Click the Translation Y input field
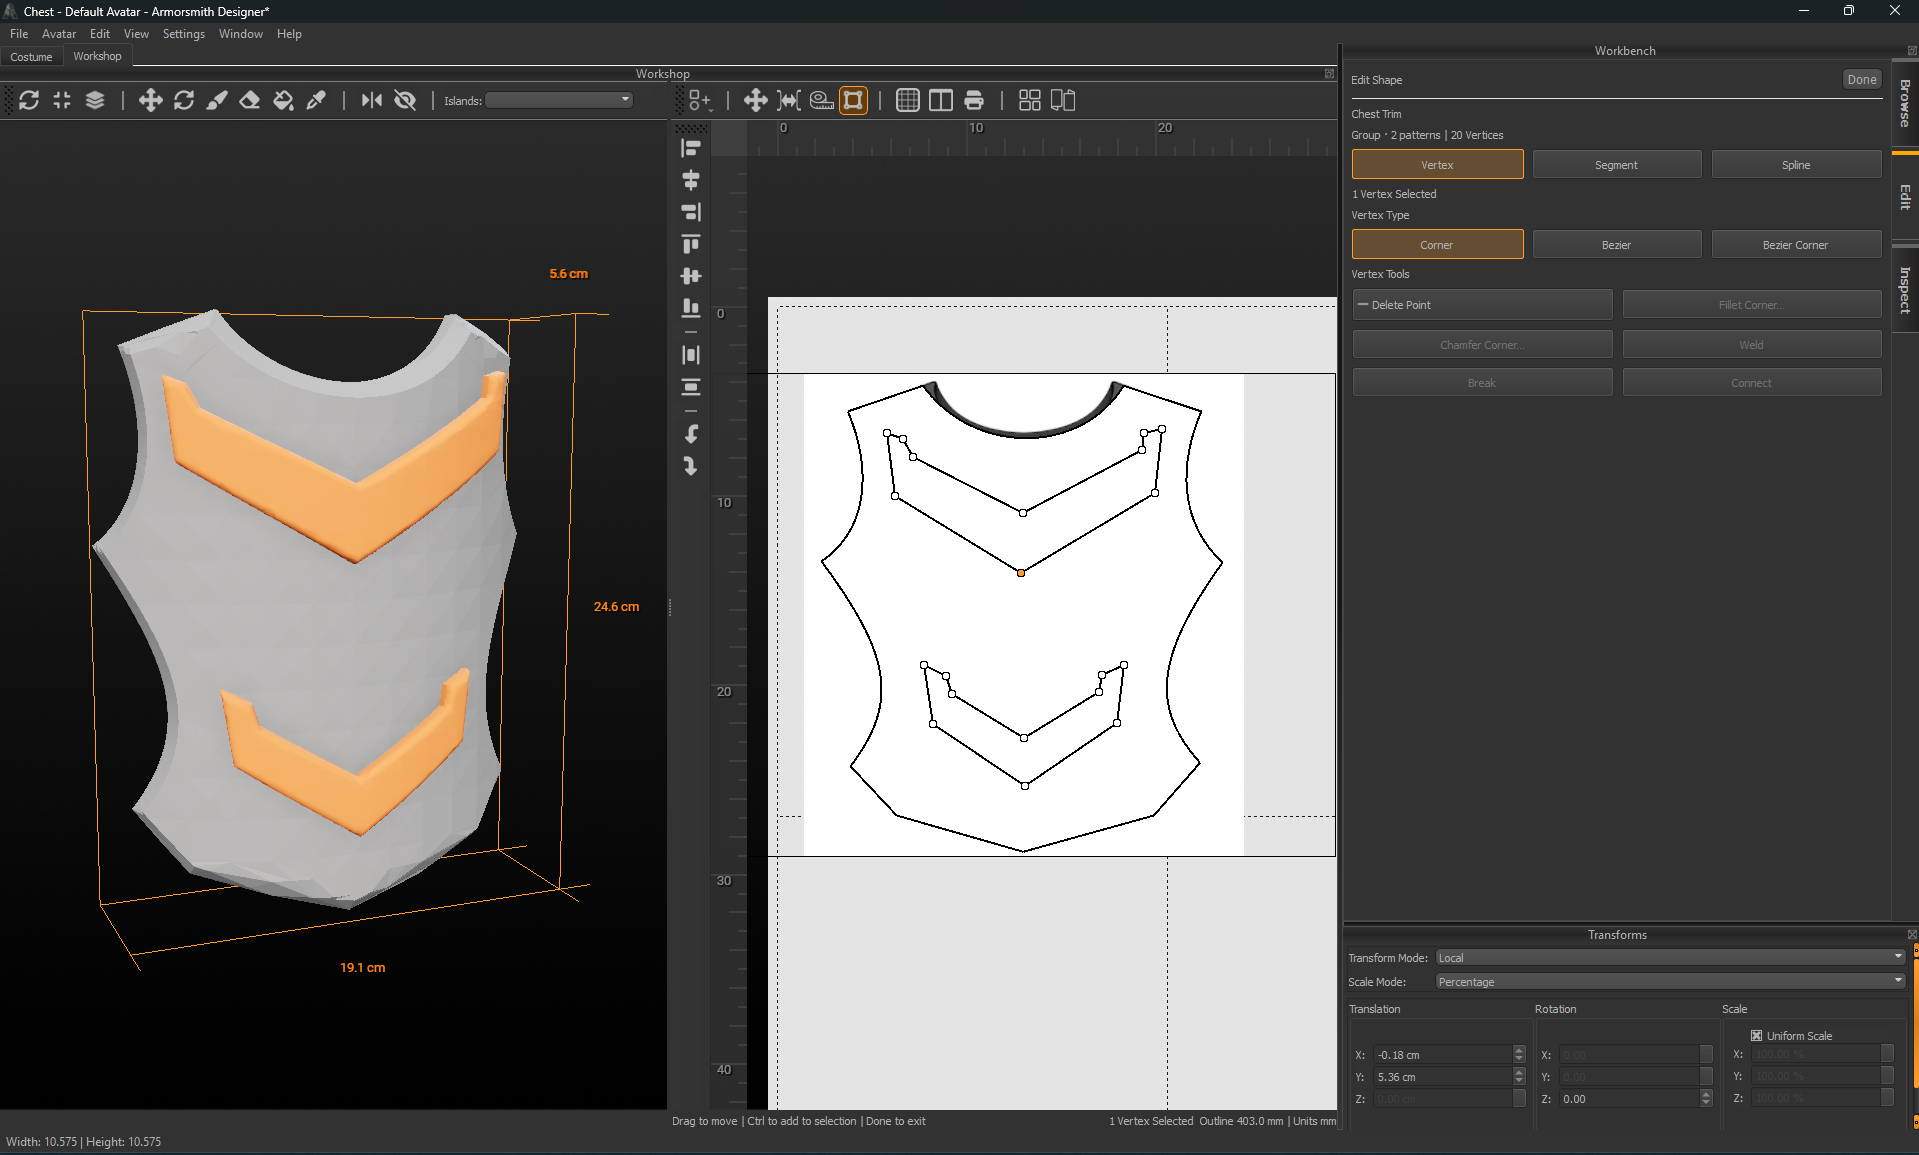Image resolution: width=1919 pixels, height=1155 pixels. tap(1443, 1077)
